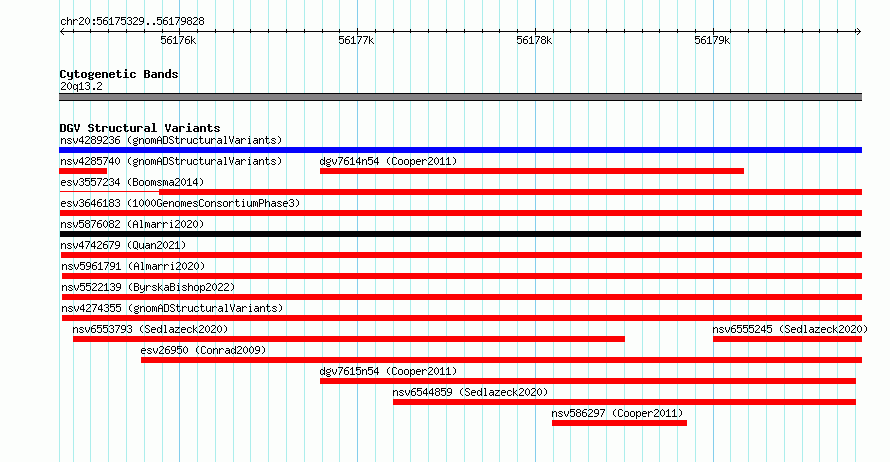Click the nsv6555245 Sedlazeck2020 red bar
Screen dimensions: 890x462
[x=787, y=339]
